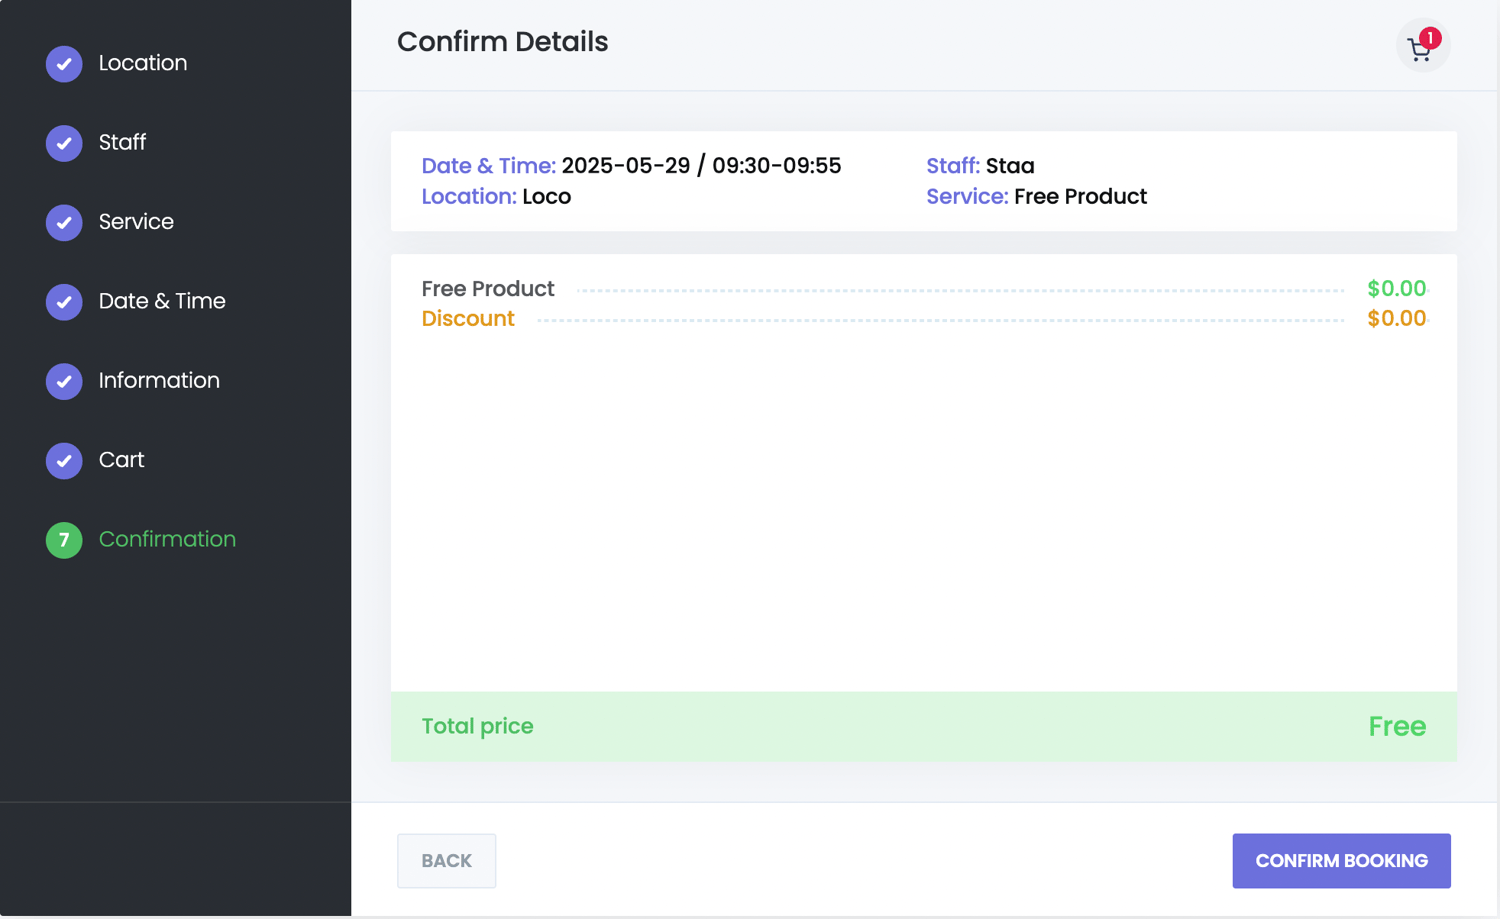
Task: Click the Total price Free amount
Action: 1397,726
